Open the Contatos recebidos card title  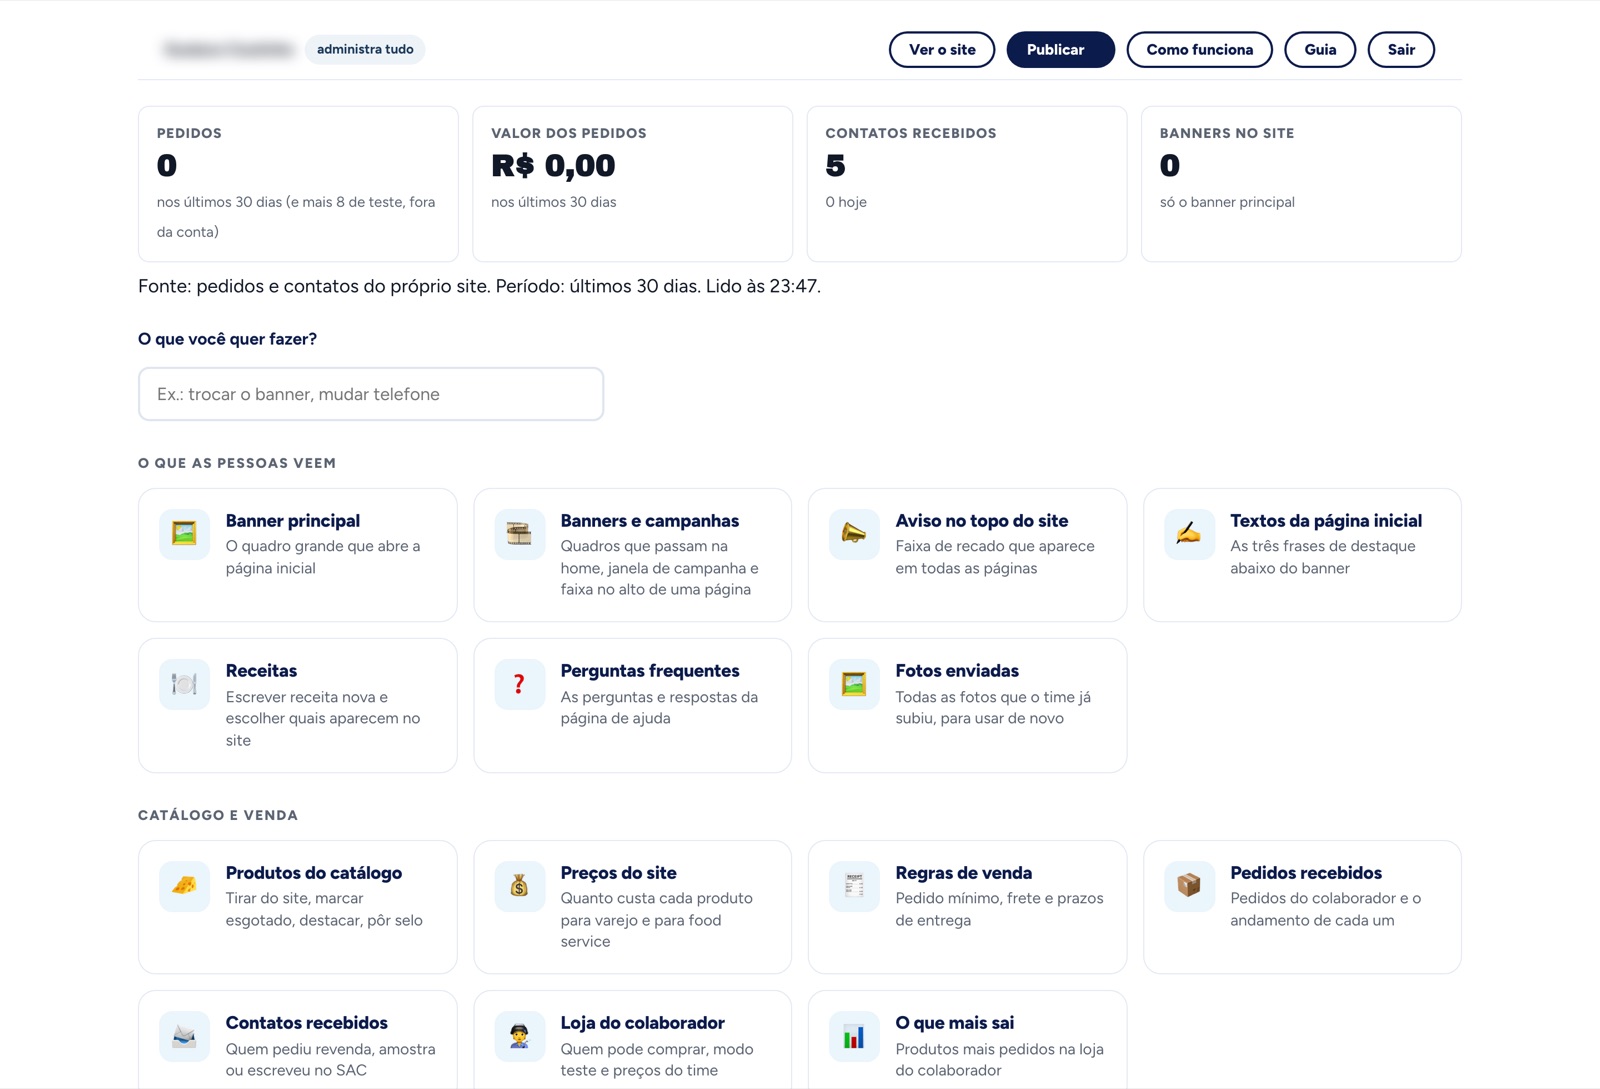tap(307, 1023)
